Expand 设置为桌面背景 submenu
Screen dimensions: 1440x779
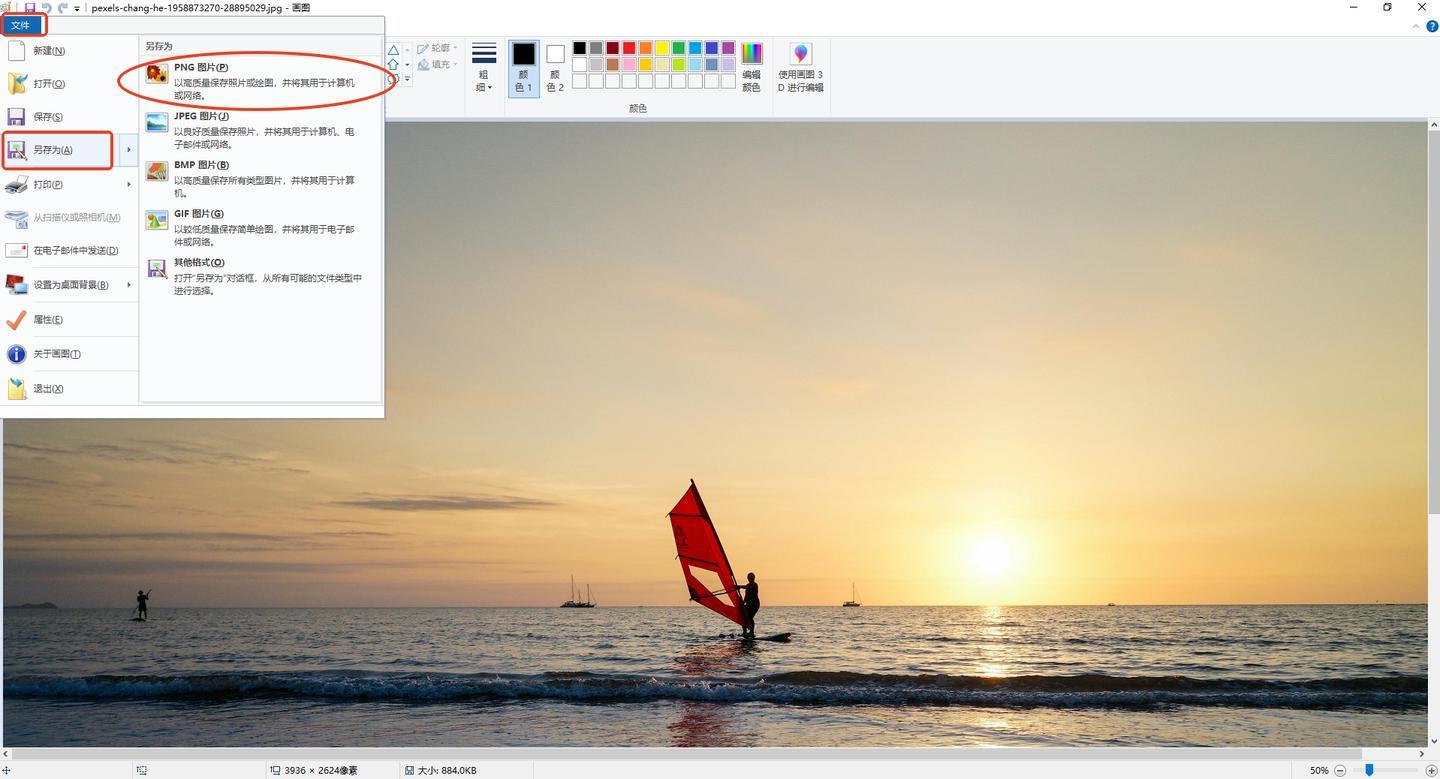pos(129,285)
